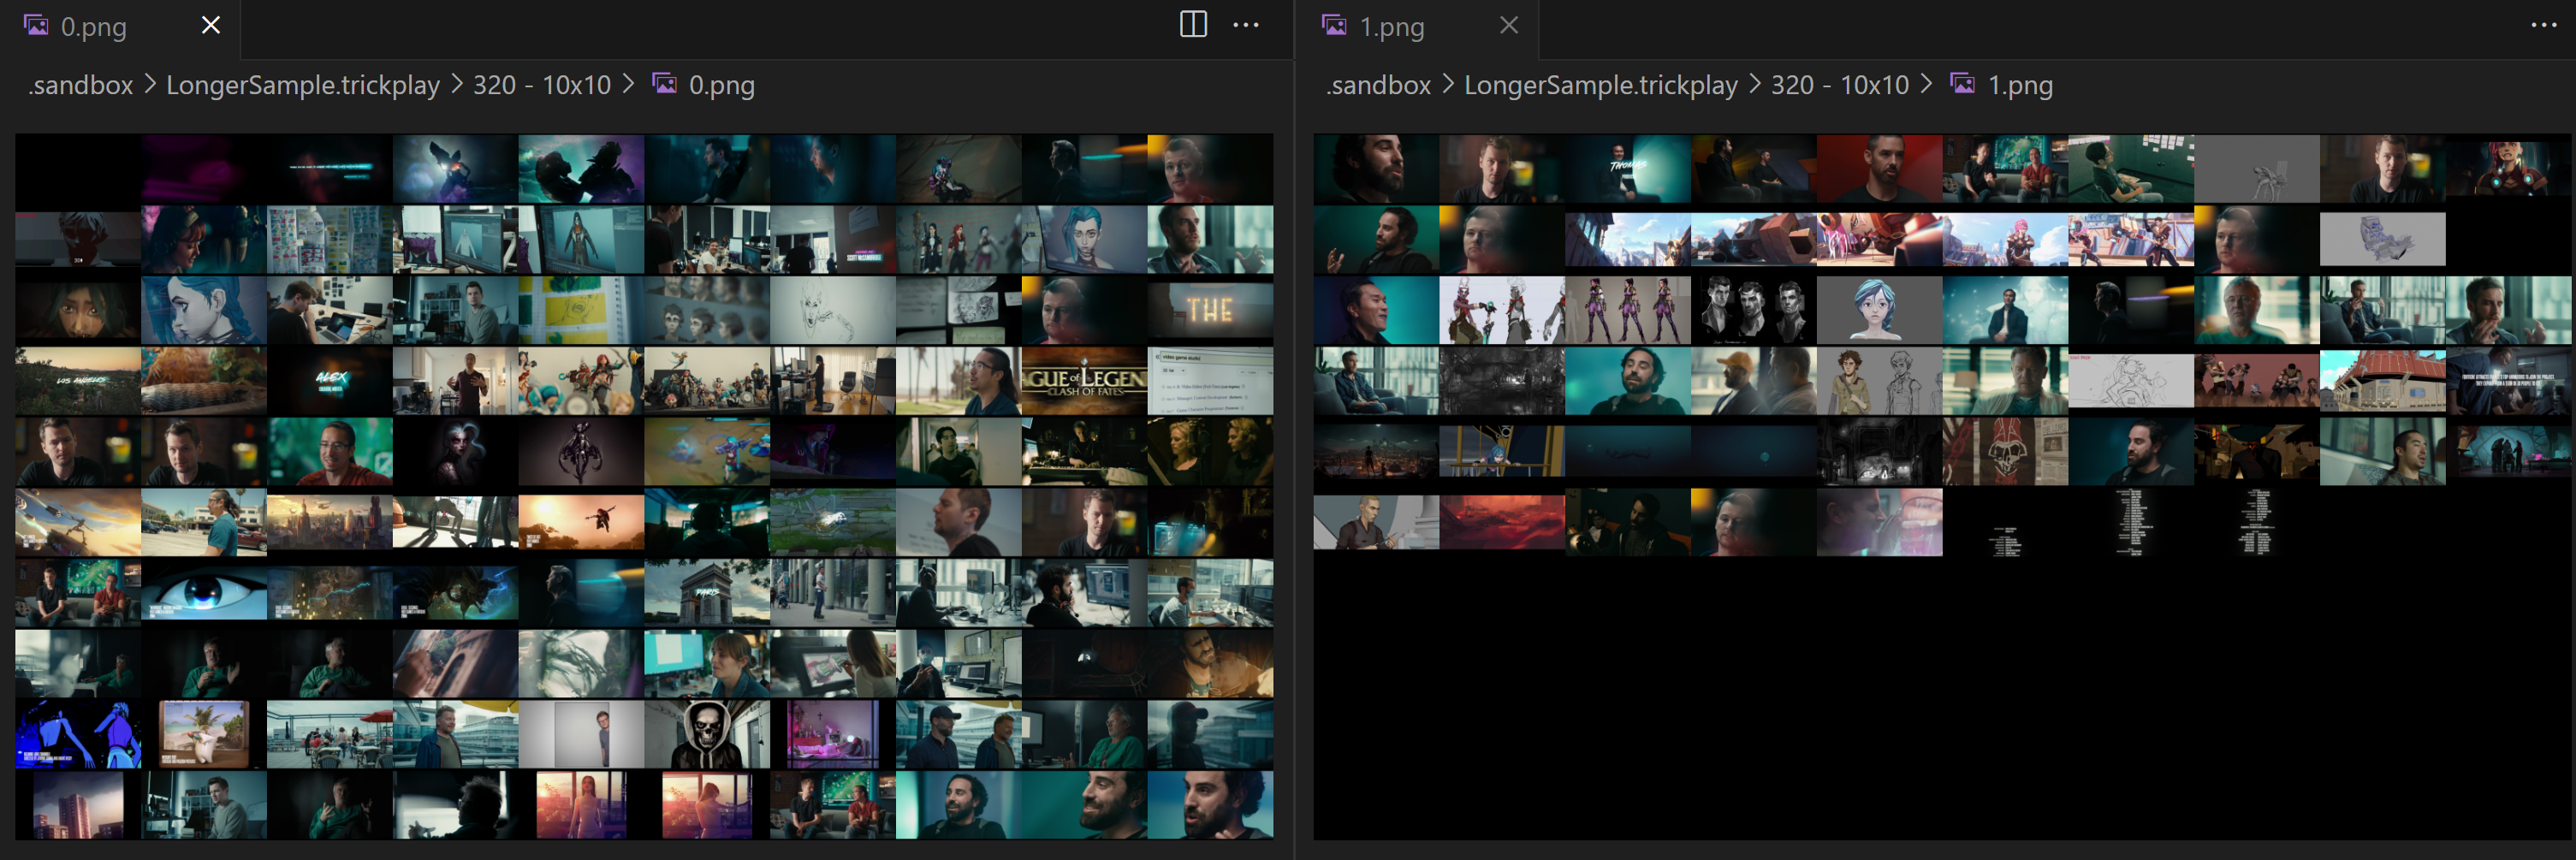Switch to the 1.png editor tab
Viewport: 2576px width, 860px height.
pyautogui.click(x=1418, y=27)
